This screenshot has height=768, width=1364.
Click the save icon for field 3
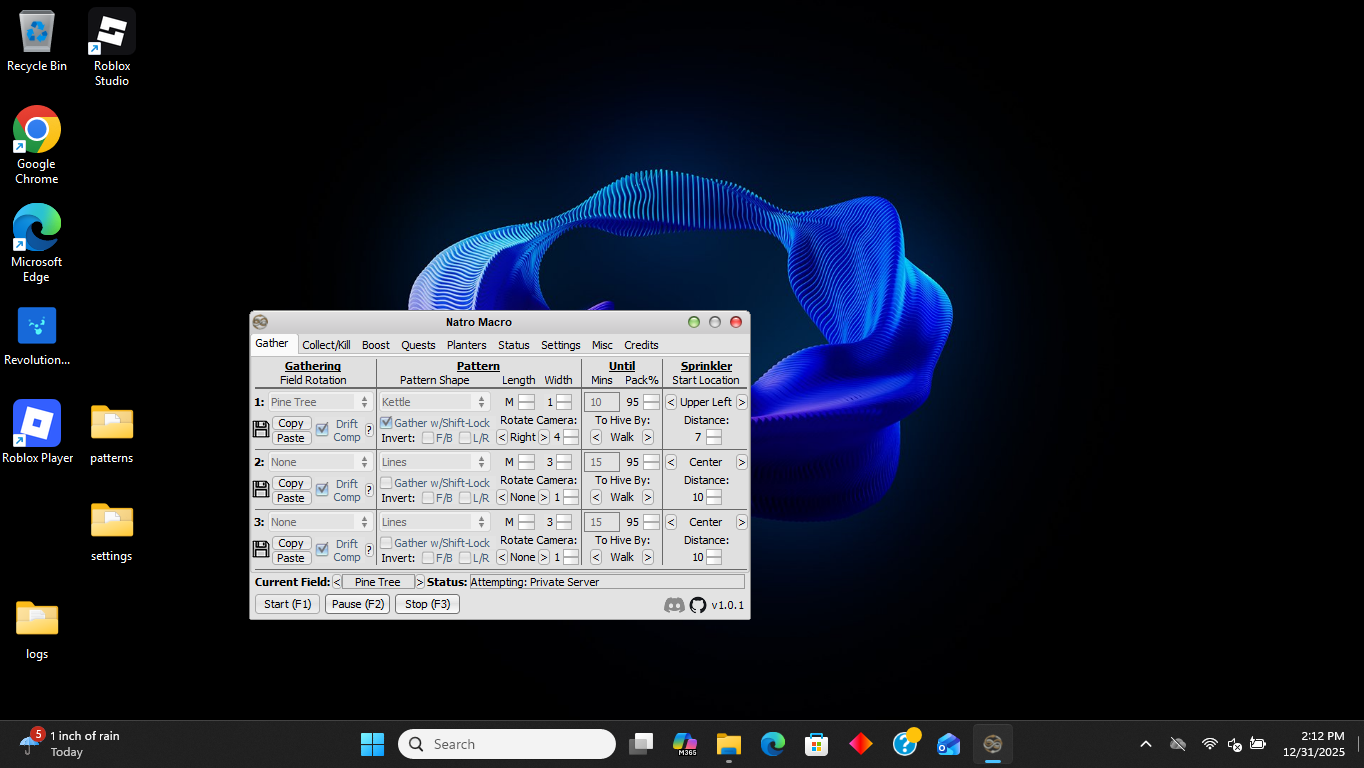click(261, 549)
